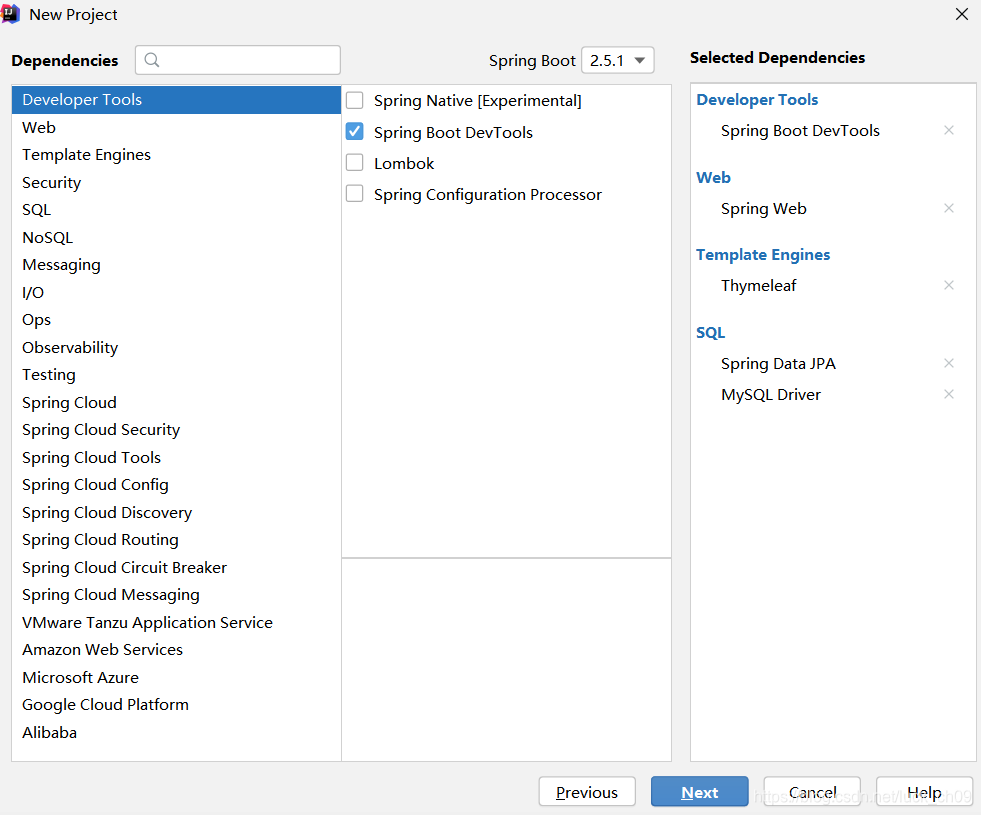The image size is (981, 815).
Task: Tick Spring Configuration Processor checkbox
Action: click(x=355, y=194)
